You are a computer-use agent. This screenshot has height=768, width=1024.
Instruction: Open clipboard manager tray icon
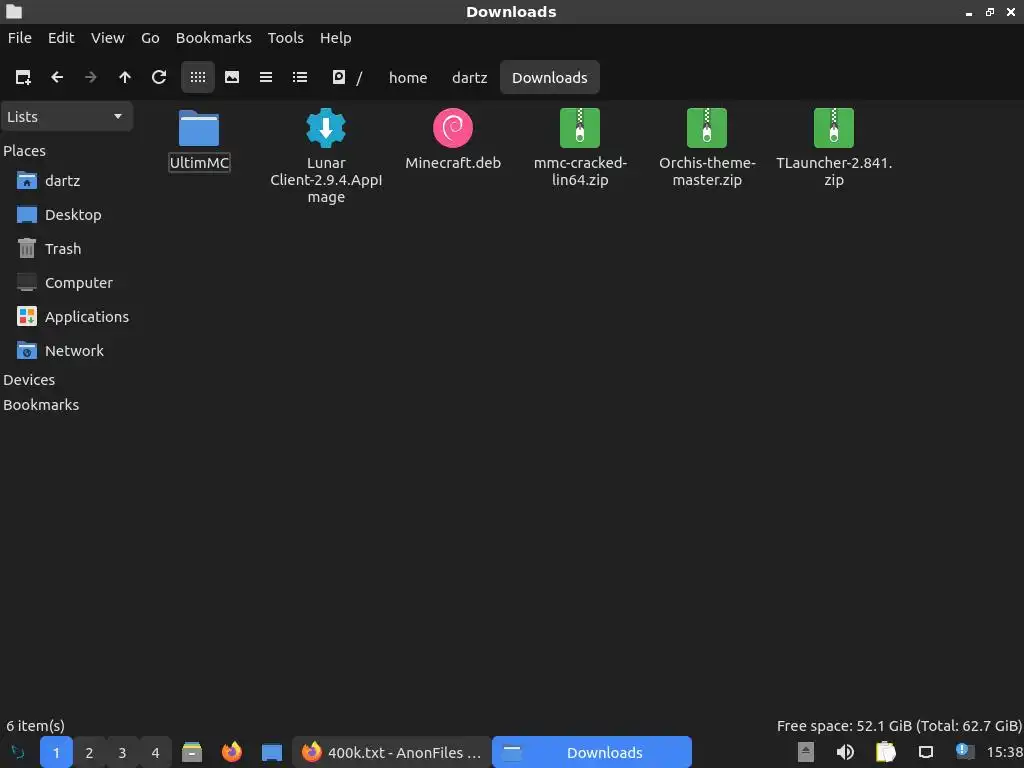coord(886,753)
